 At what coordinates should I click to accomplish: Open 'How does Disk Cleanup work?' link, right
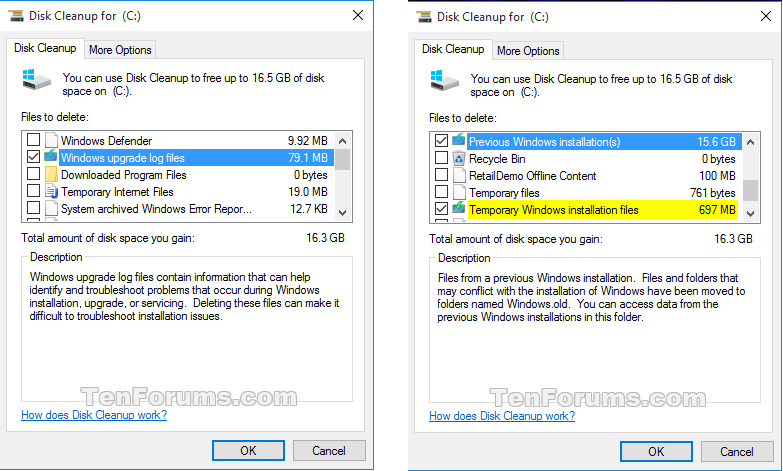pyautogui.click(x=502, y=416)
